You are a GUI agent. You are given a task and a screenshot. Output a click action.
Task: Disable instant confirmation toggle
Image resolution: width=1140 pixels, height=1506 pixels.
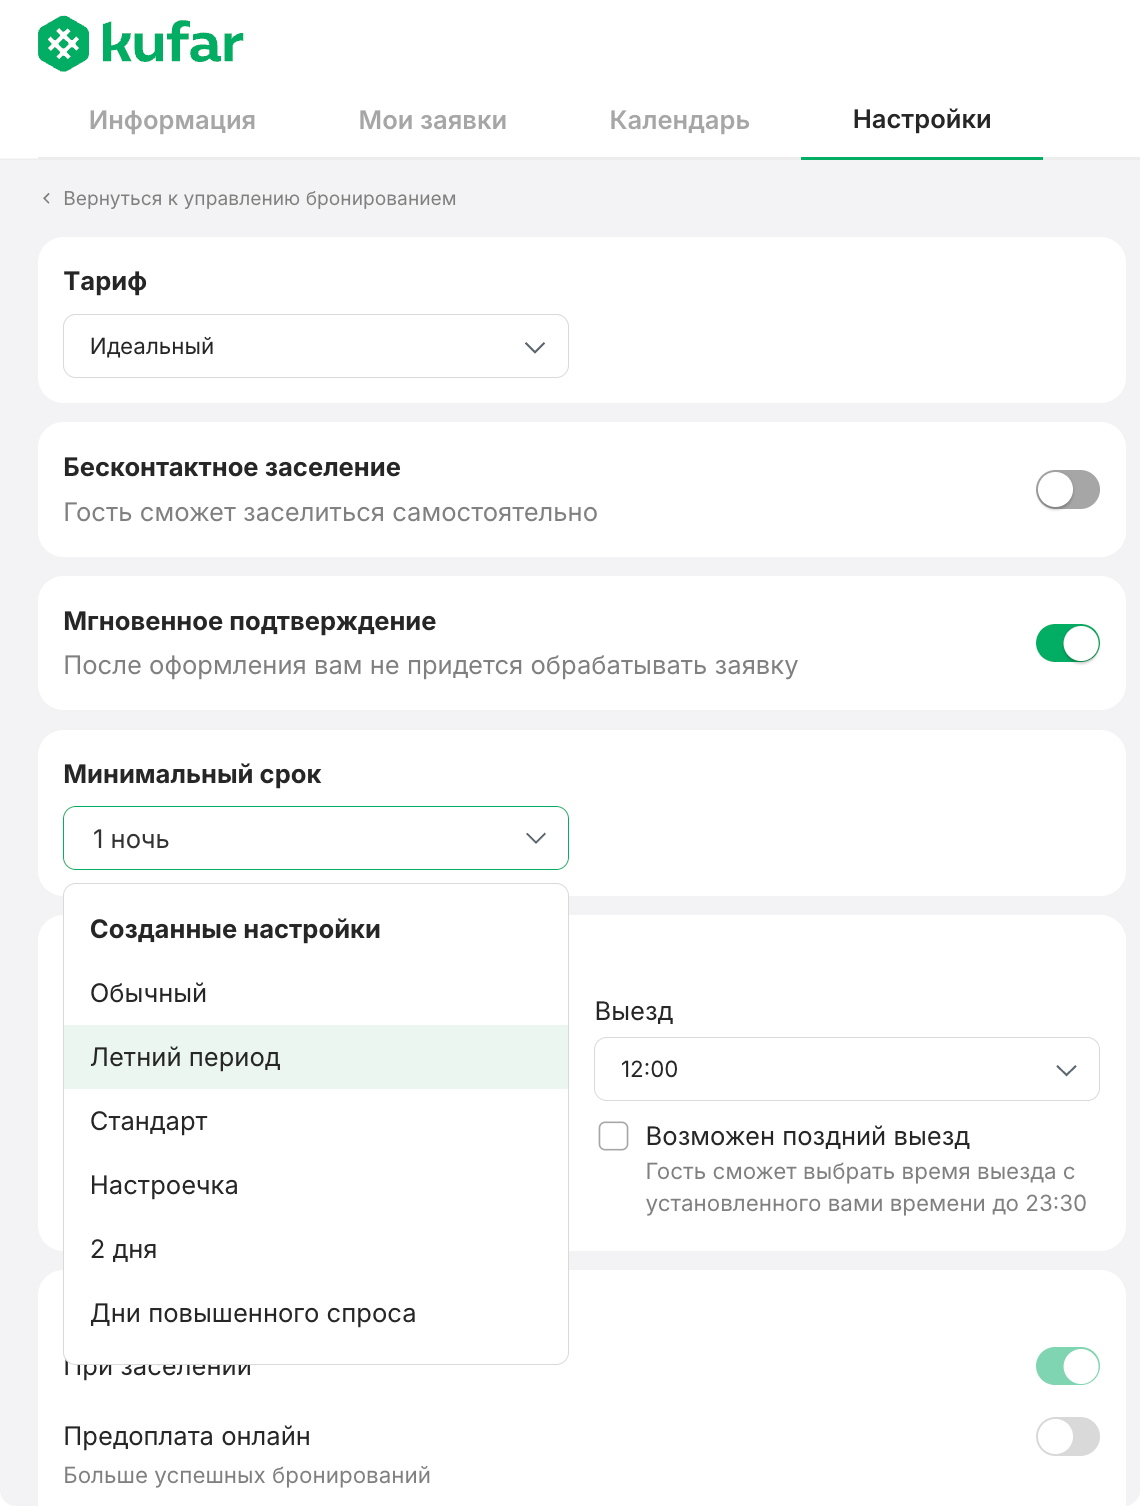[1067, 643]
